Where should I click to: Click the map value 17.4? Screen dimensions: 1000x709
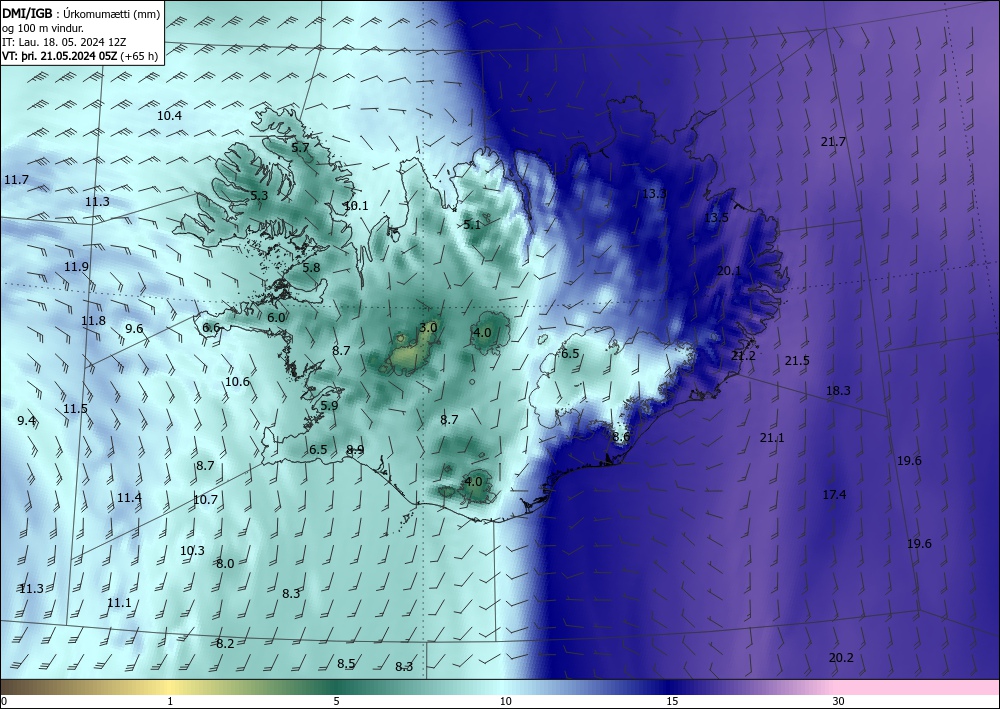coord(834,495)
